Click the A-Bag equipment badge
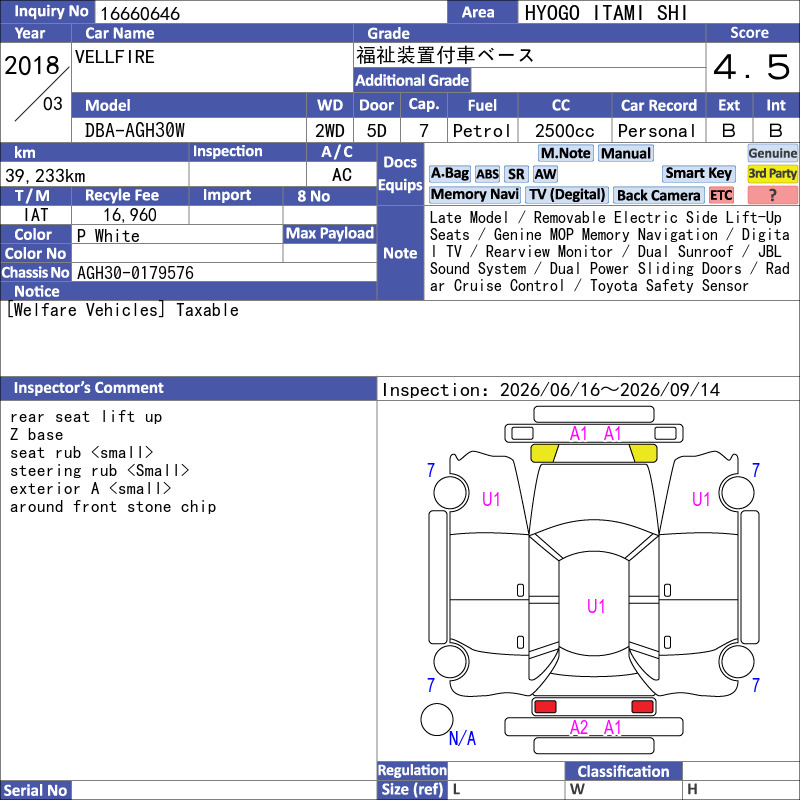The height and width of the screenshot is (800, 800). [449, 174]
